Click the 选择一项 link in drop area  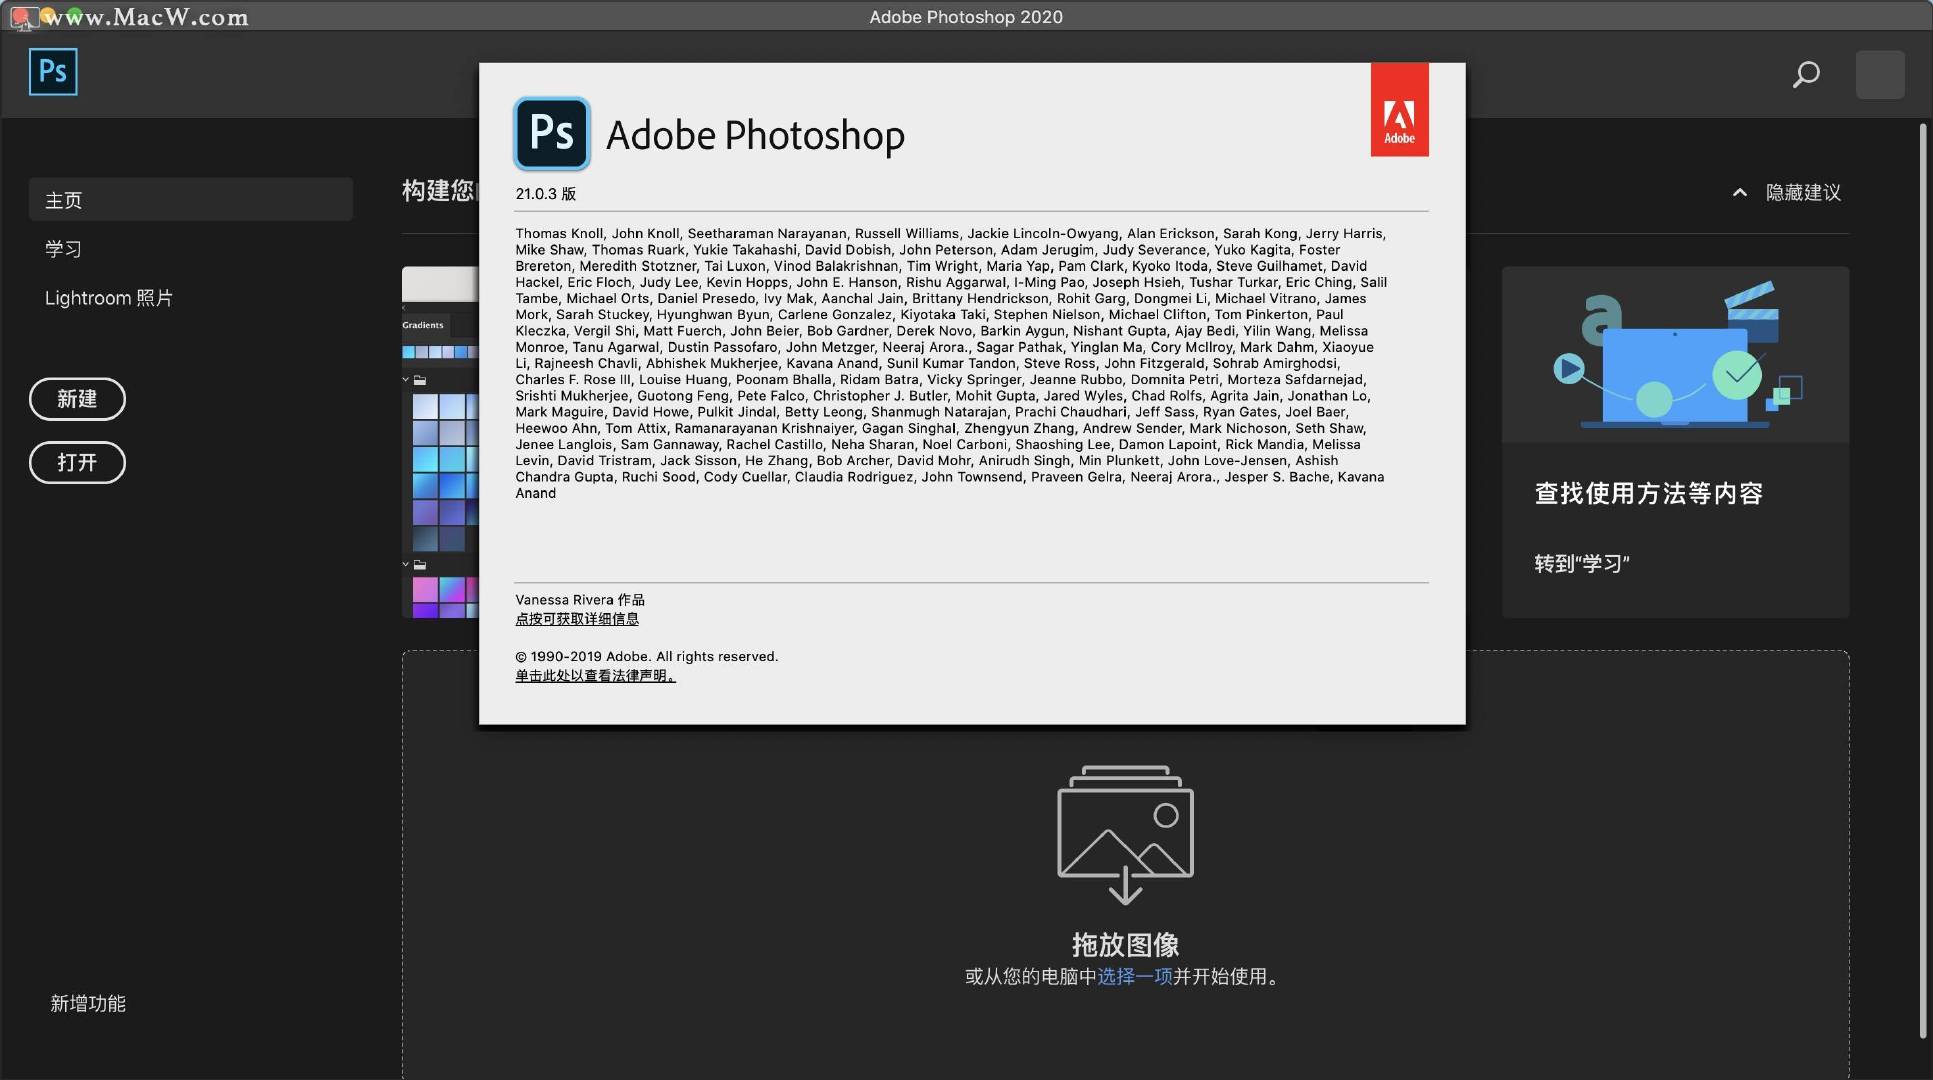(1135, 977)
